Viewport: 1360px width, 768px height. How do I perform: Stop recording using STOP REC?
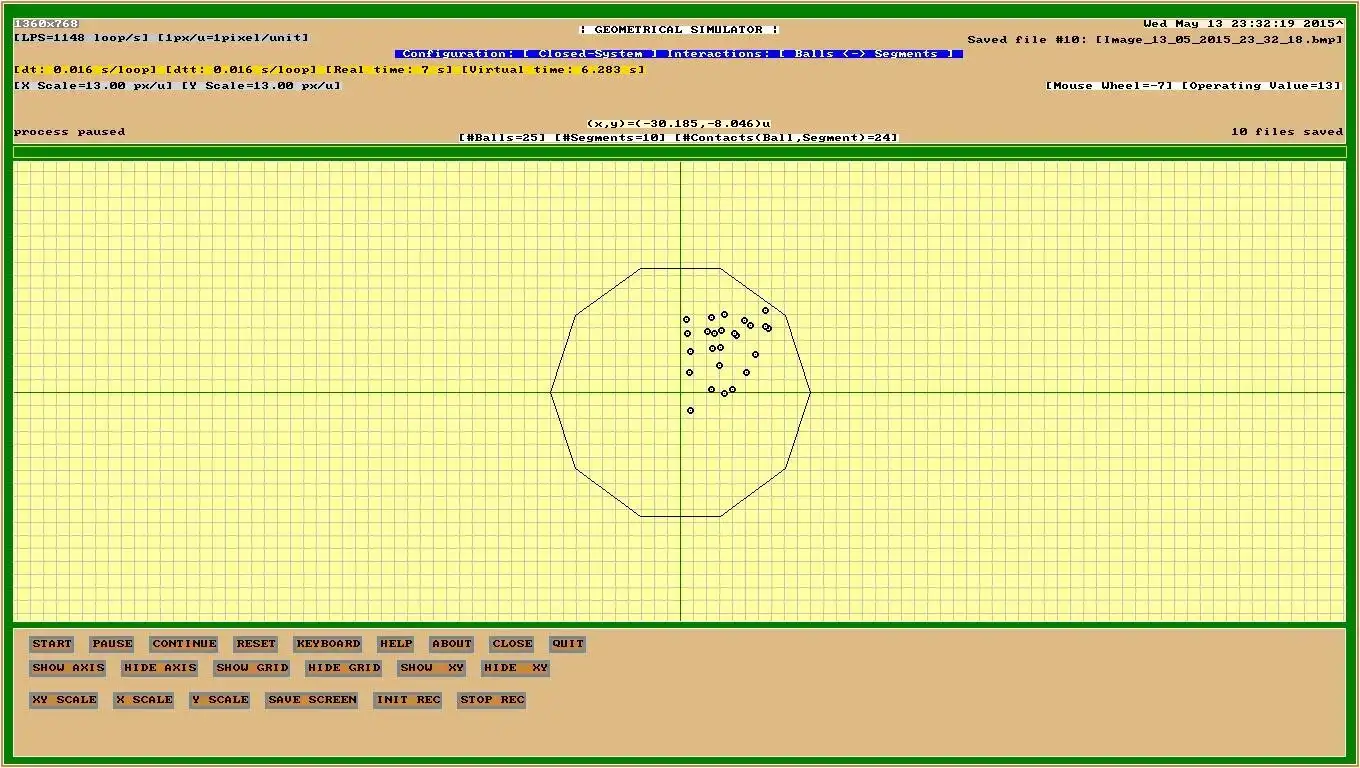coord(492,700)
